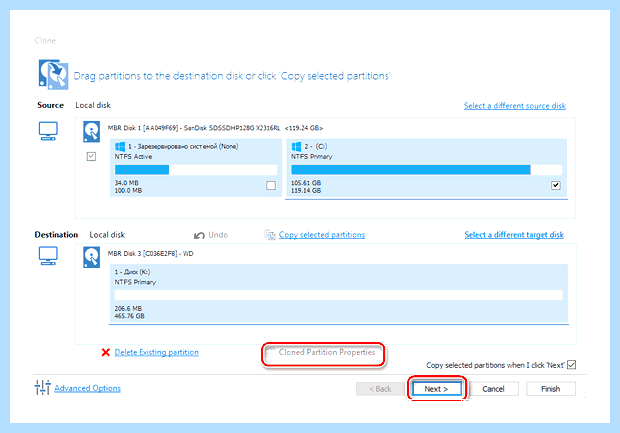The width and height of the screenshot is (620, 433).
Task: Click Windows logo on partition 2 (C:)
Action: [296, 147]
